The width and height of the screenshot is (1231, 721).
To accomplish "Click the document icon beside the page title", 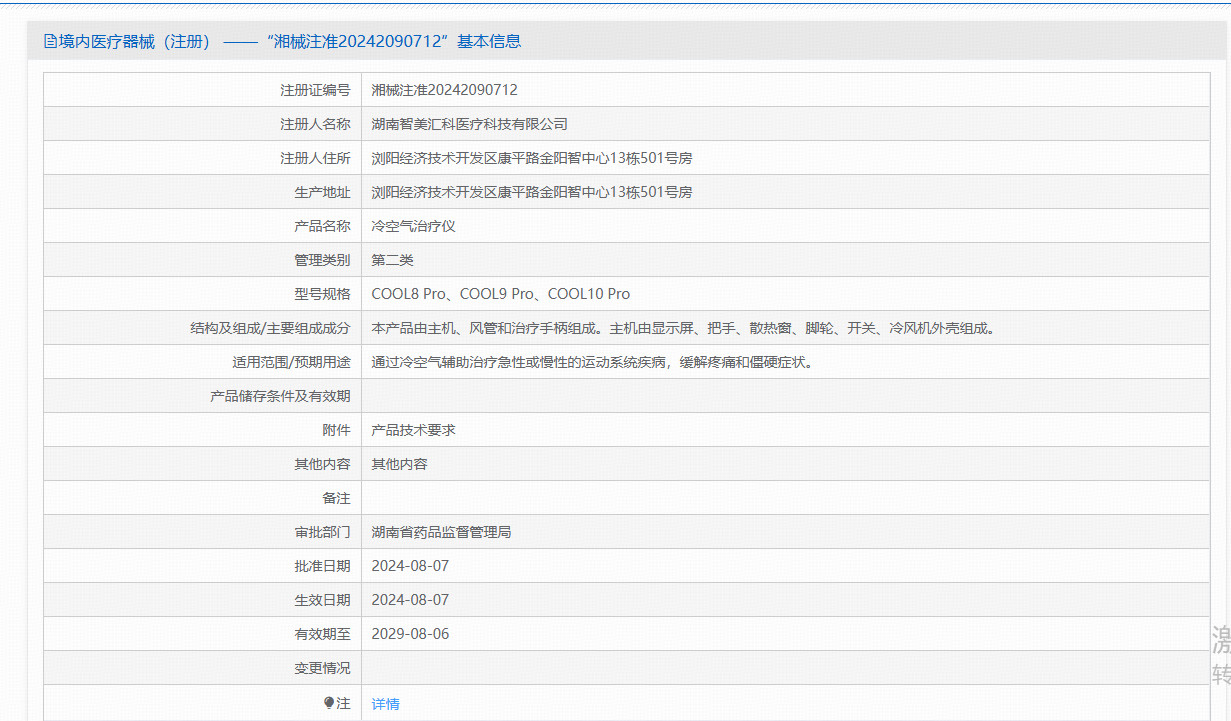I will pyautogui.click(x=50, y=41).
